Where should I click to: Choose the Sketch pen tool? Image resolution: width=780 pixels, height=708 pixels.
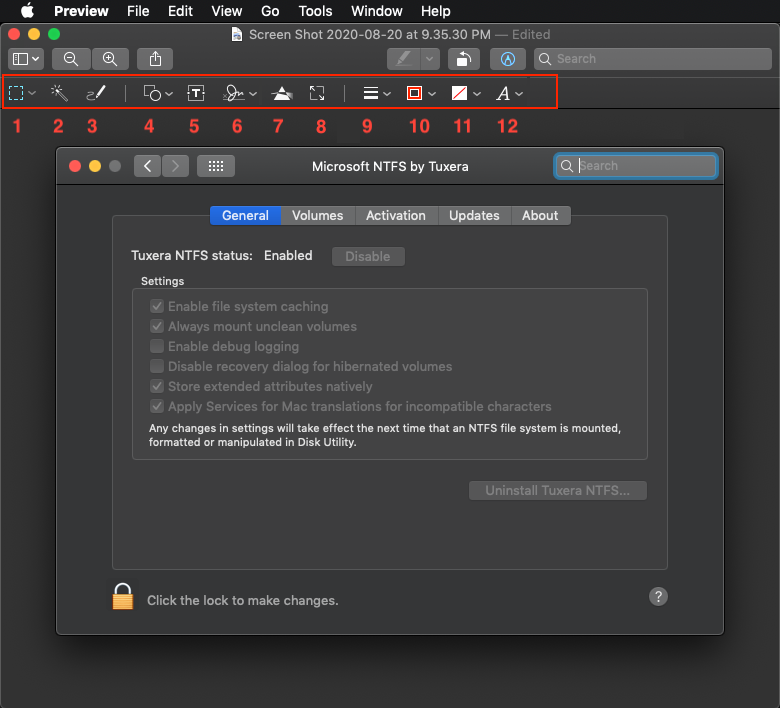click(95, 93)
